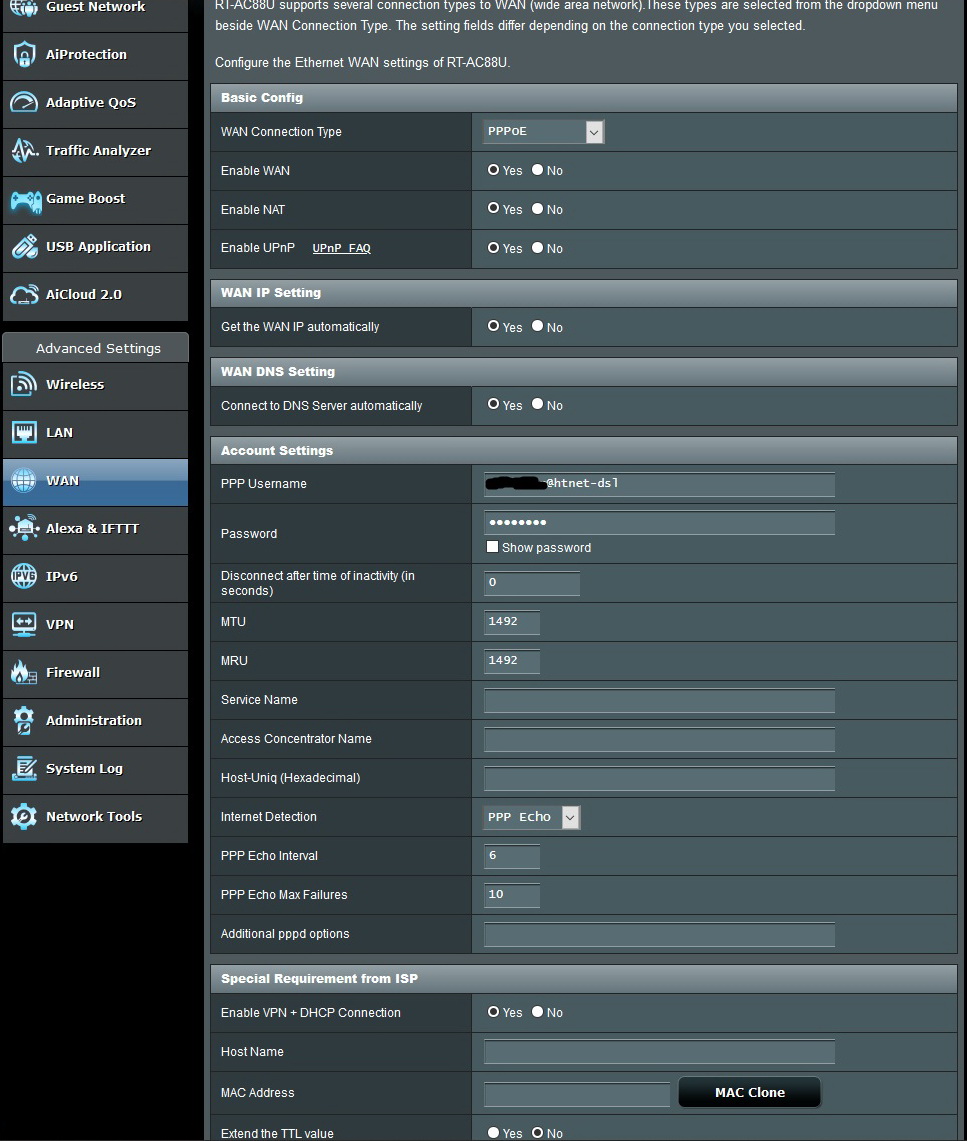The width and height of the screenshot is (967, 1141).
Task: Open USB Application via its USB icon
Action: point(24,247)
